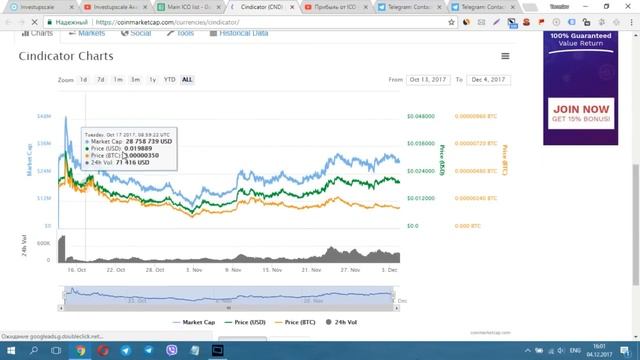Open the dark screen-recorder taskbar app
640x360 pixels.
point(218,351)
